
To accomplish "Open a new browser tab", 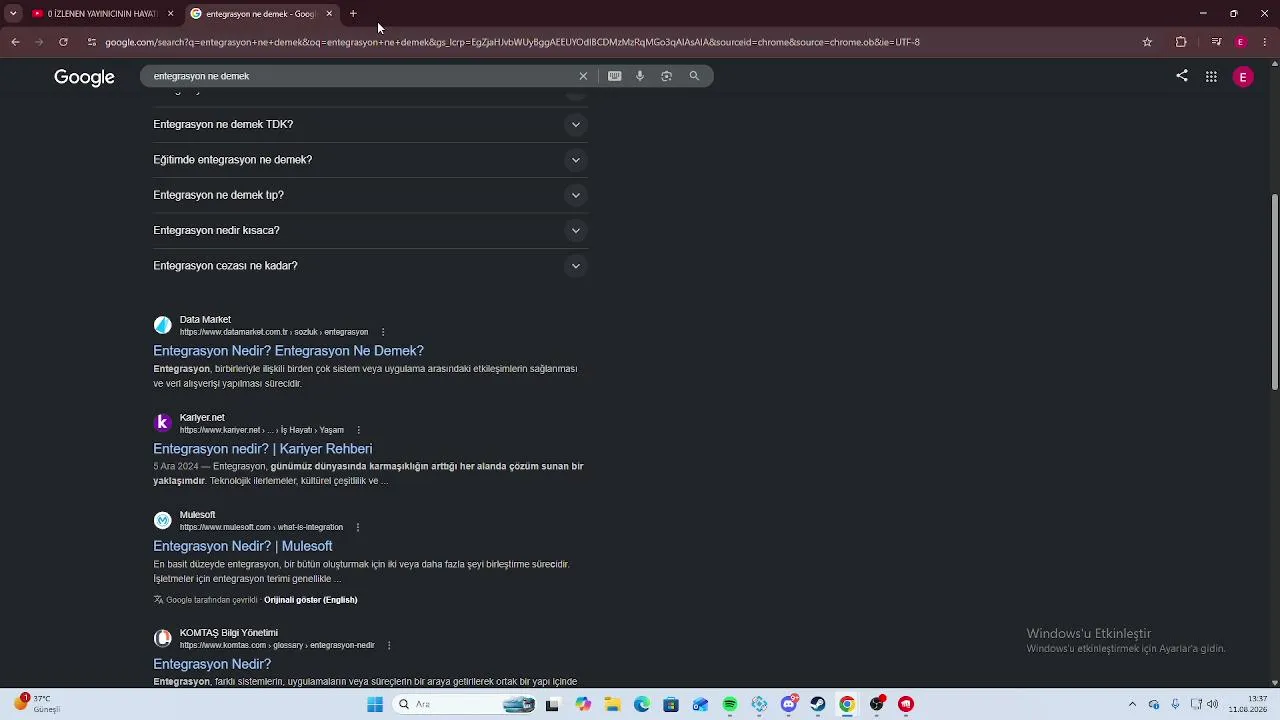I will (x=353, y=14).
